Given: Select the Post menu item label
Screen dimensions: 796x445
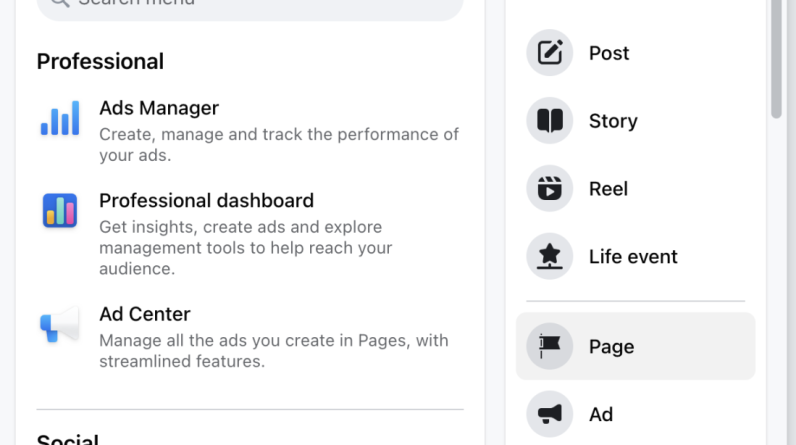Looking at the screenshot, I should tap(609, 53).
